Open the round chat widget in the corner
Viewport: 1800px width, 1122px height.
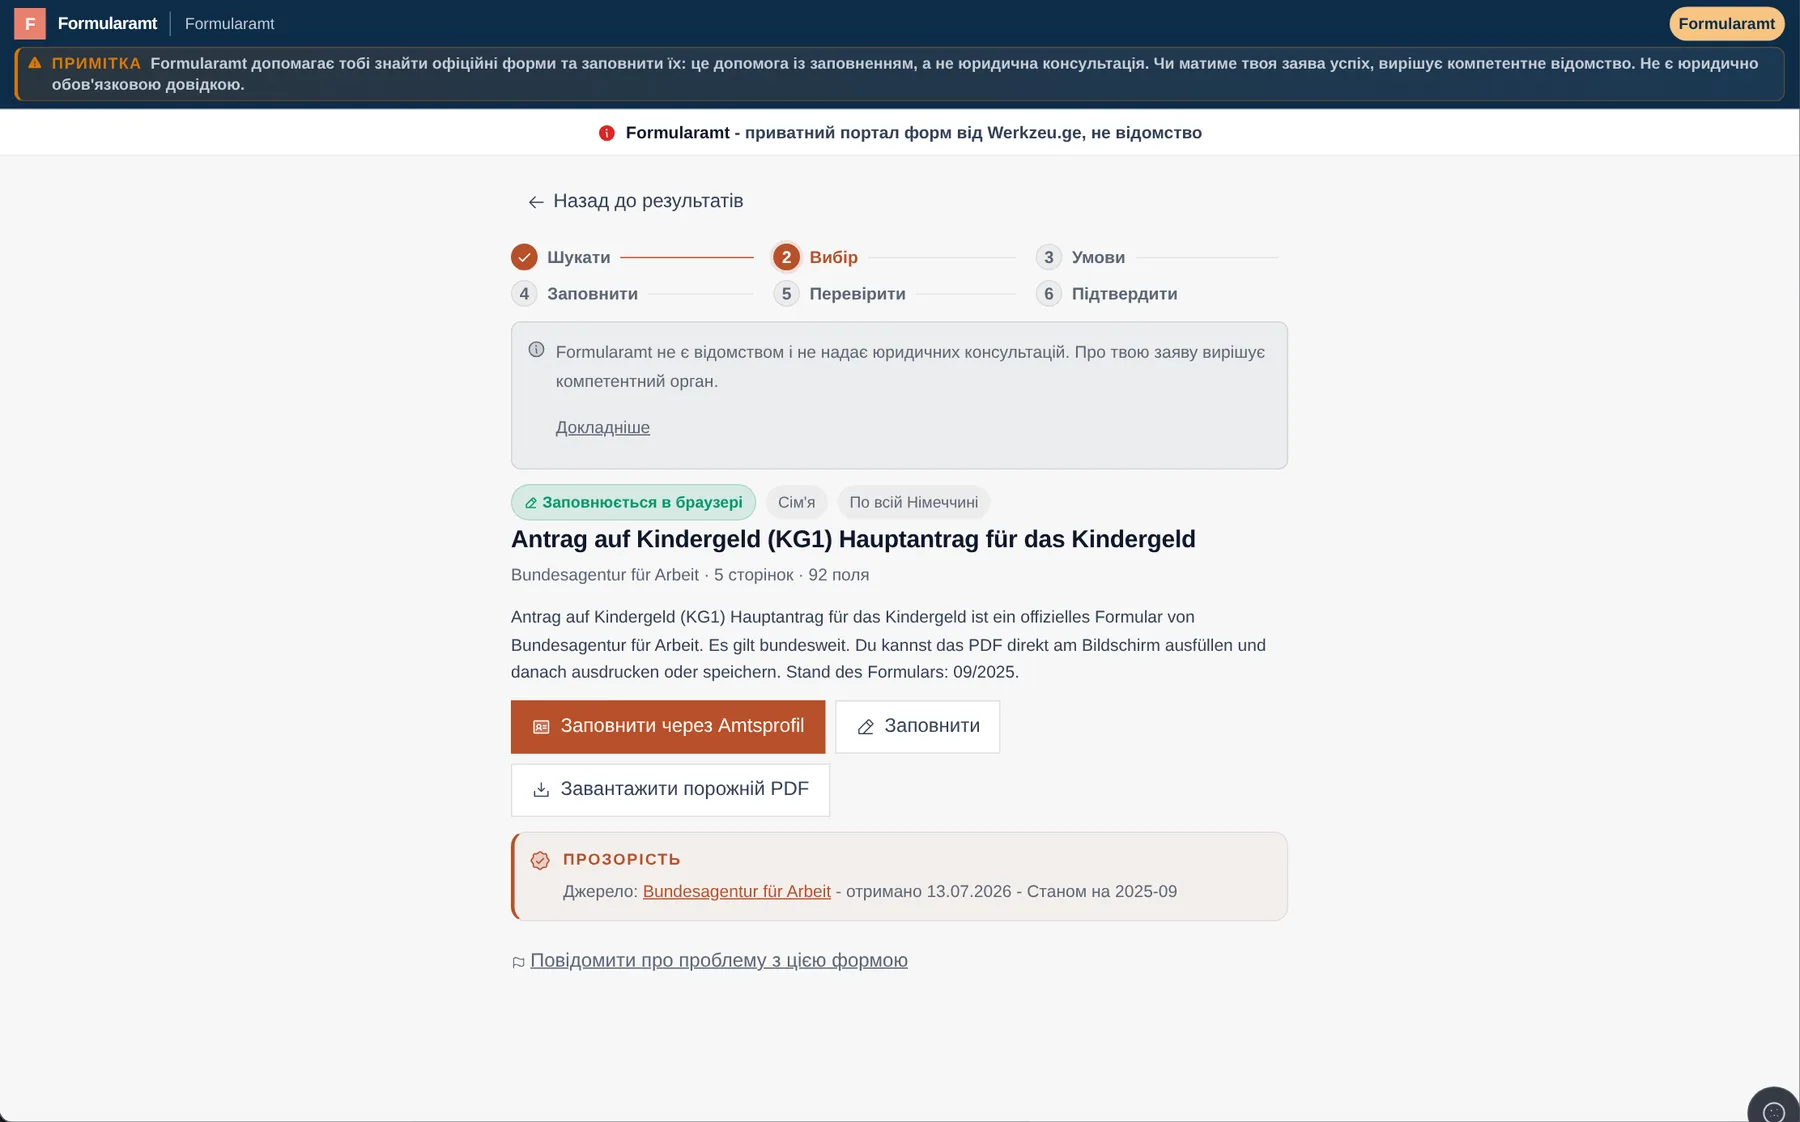pyautogui.click(x=1774, y=1110)
